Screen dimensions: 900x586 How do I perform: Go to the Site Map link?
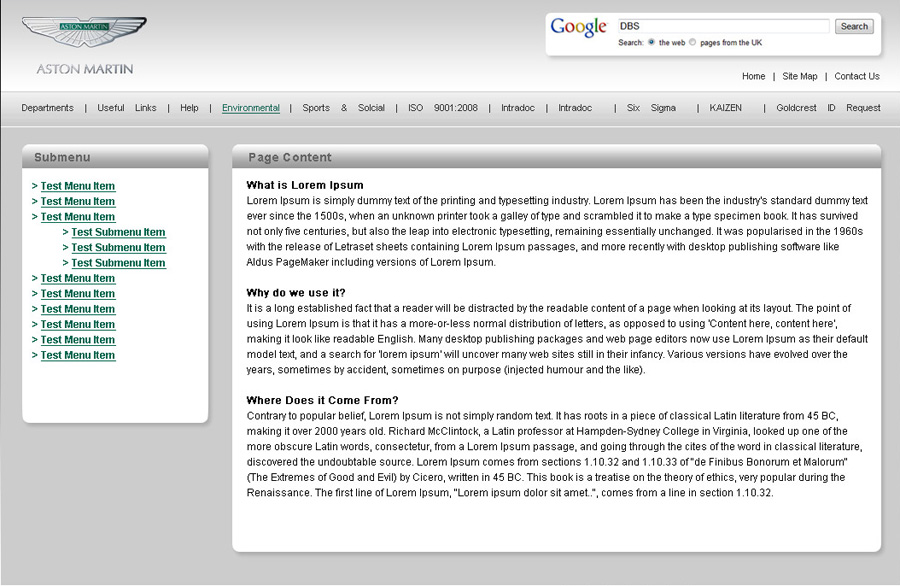tap(799, 76)
